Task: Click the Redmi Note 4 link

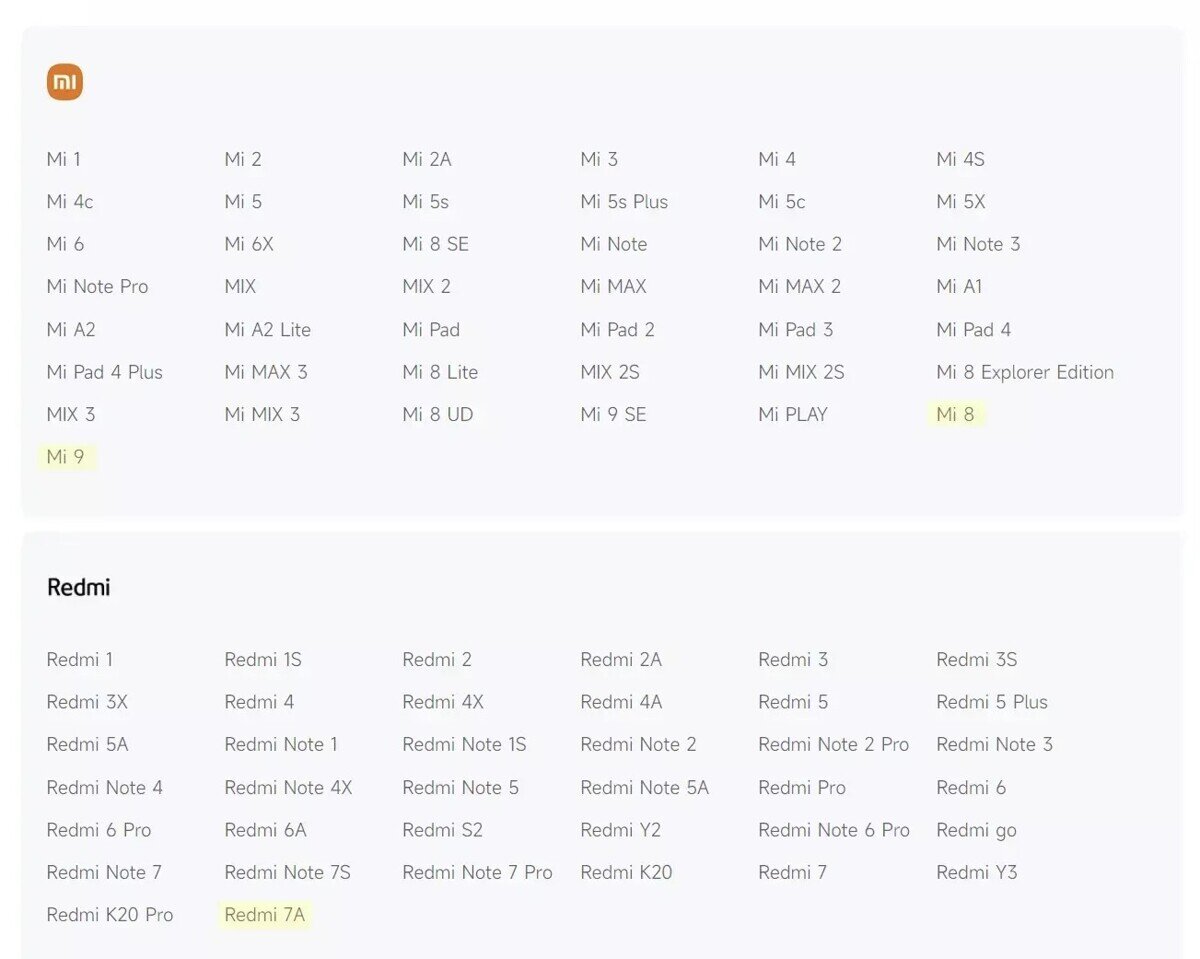Action: click(105, 788)
